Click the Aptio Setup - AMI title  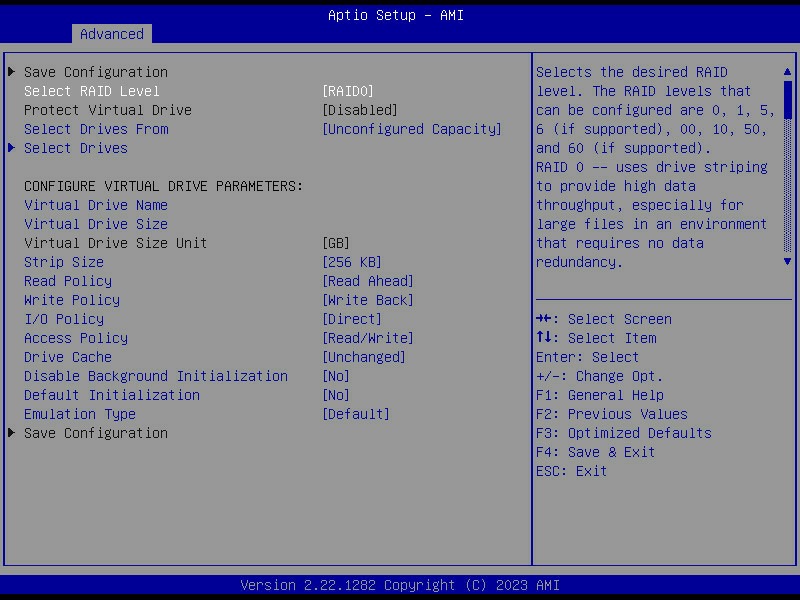396,15
